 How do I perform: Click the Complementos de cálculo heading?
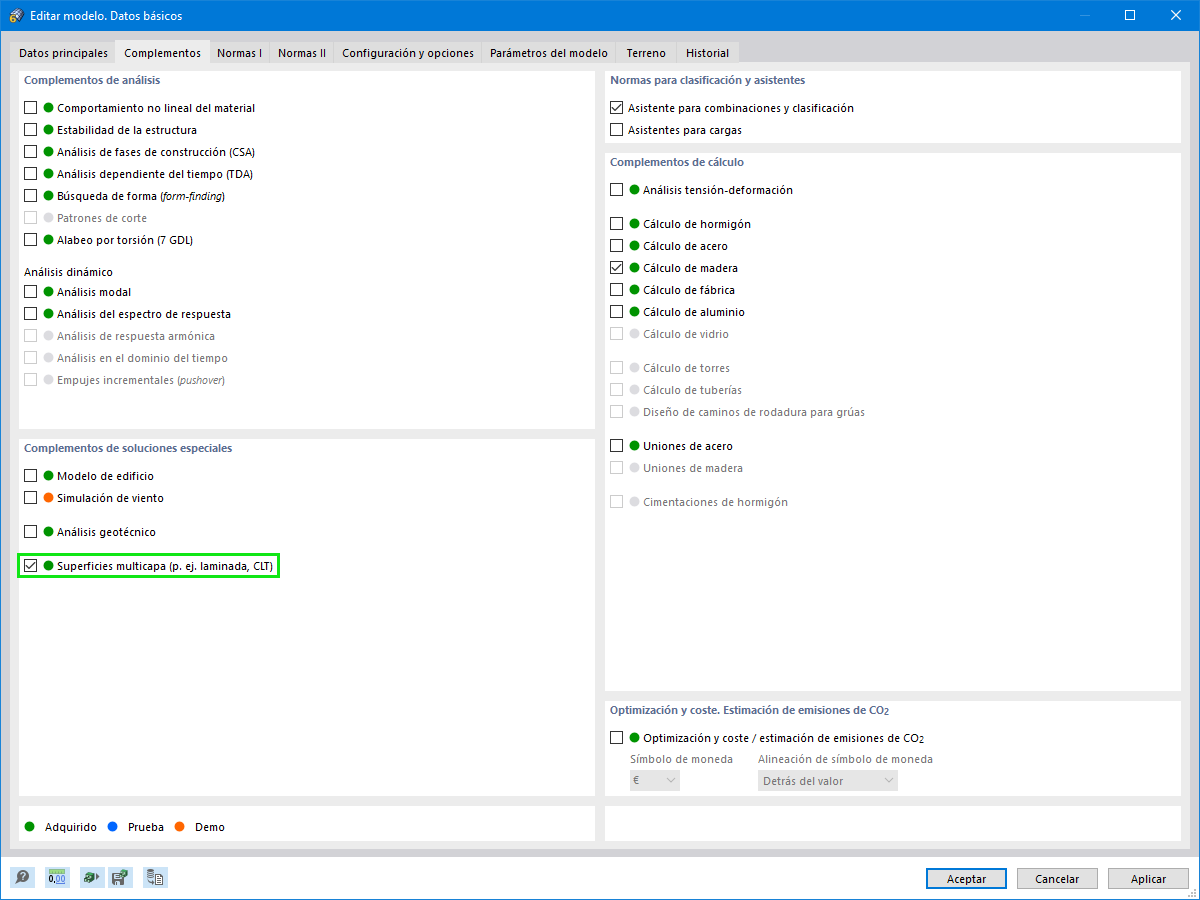pos(677,162)
